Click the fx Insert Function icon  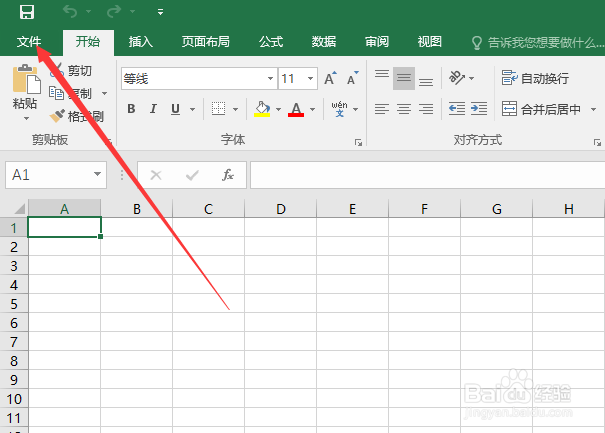228,175
